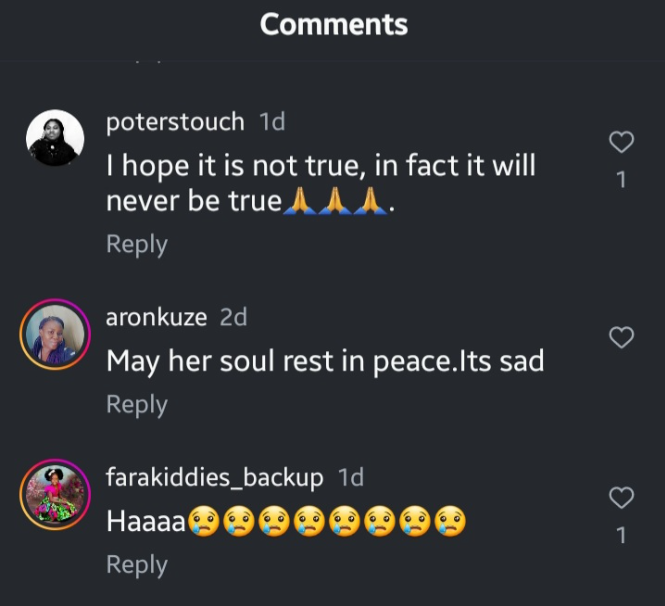The image size is (665, 606).
Task: Select the 'May her soul rest in peace' text
Action: click(x=325, y=361)
